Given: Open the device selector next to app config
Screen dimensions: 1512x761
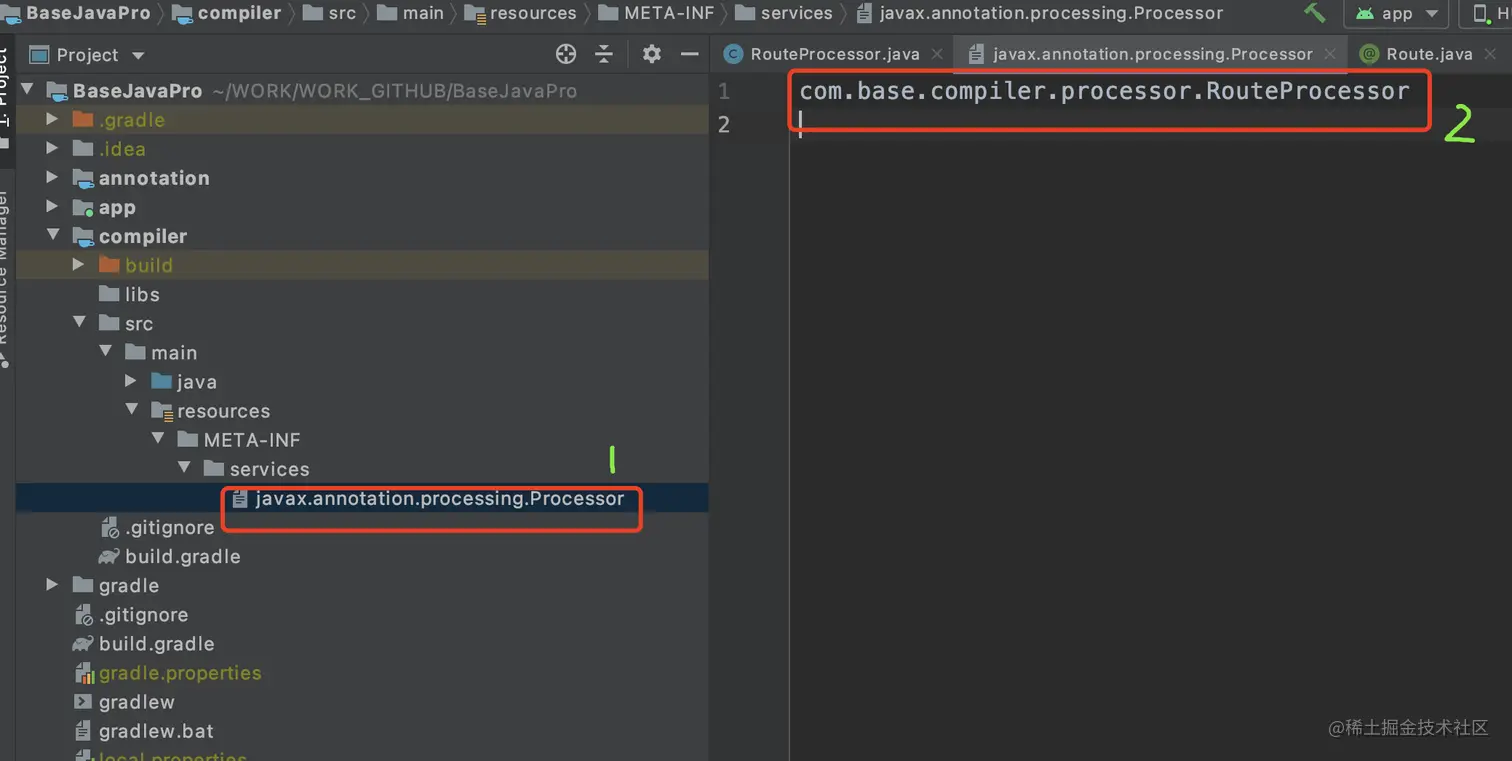Looking at the screenshot, I should tap(1486, 14).
